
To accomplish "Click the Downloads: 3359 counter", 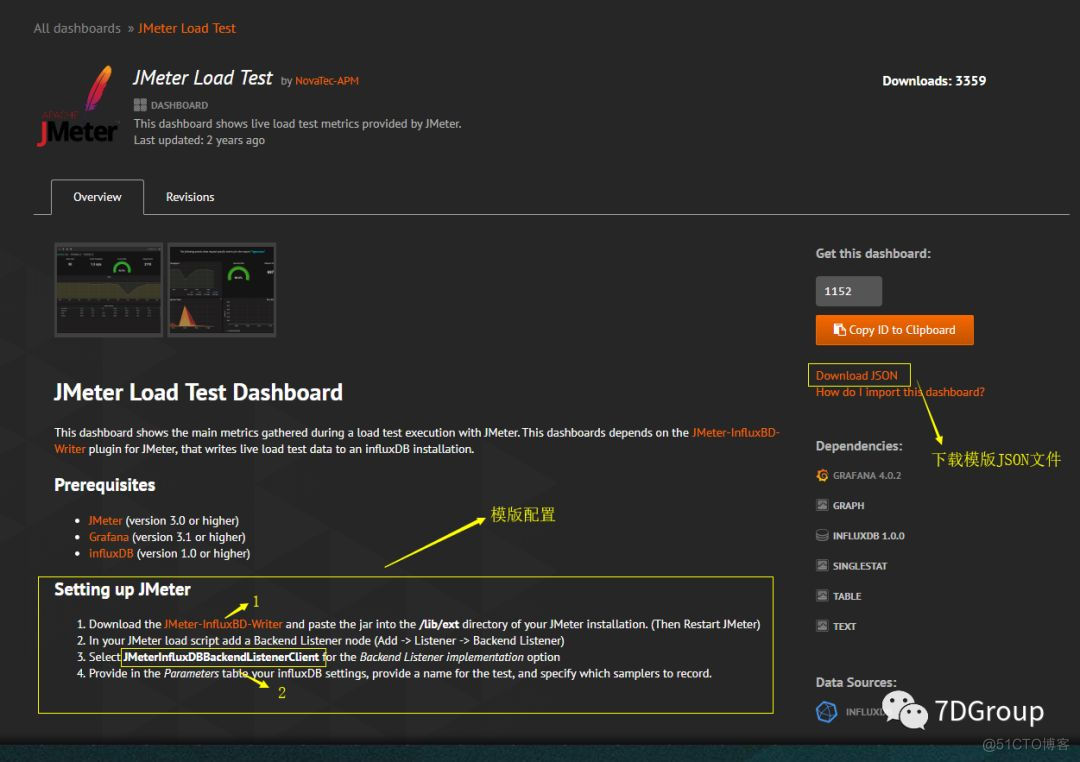I will coord(934,81).
